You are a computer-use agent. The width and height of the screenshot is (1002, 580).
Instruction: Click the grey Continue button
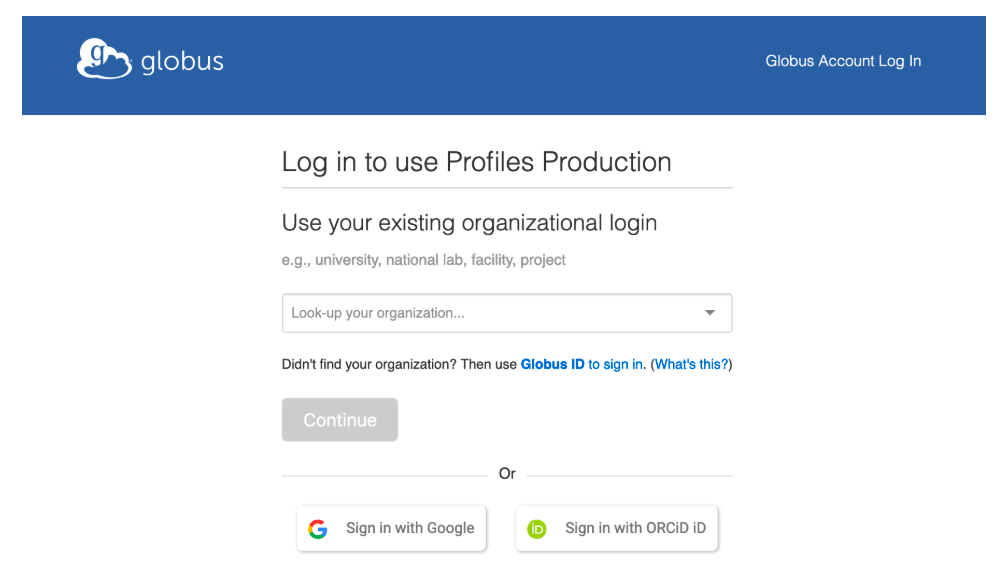pos(340,420)
